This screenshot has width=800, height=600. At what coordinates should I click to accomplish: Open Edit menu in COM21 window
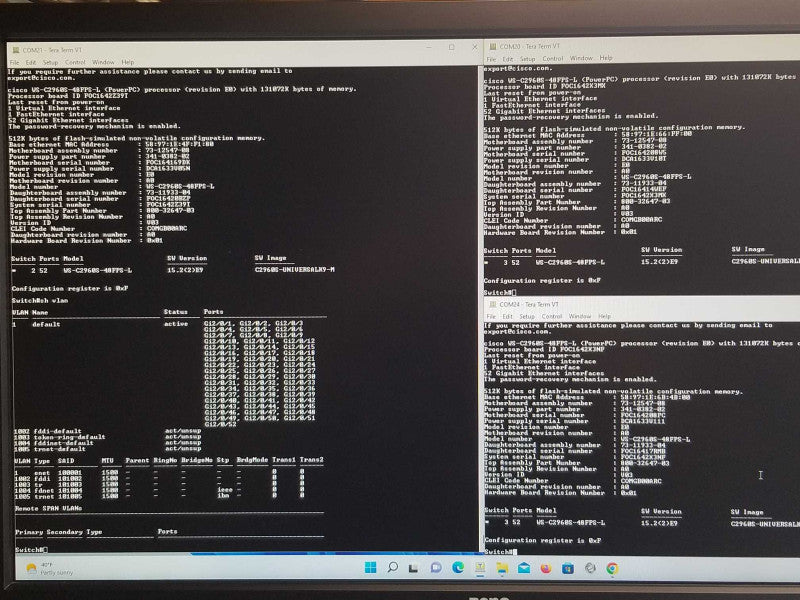[x=31, y=62]
